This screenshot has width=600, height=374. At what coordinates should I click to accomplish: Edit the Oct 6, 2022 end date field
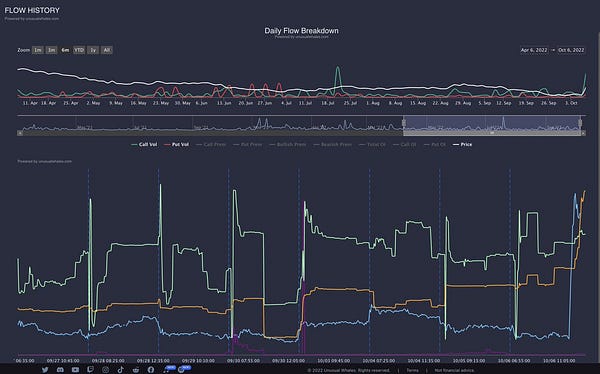coord(571,50)
